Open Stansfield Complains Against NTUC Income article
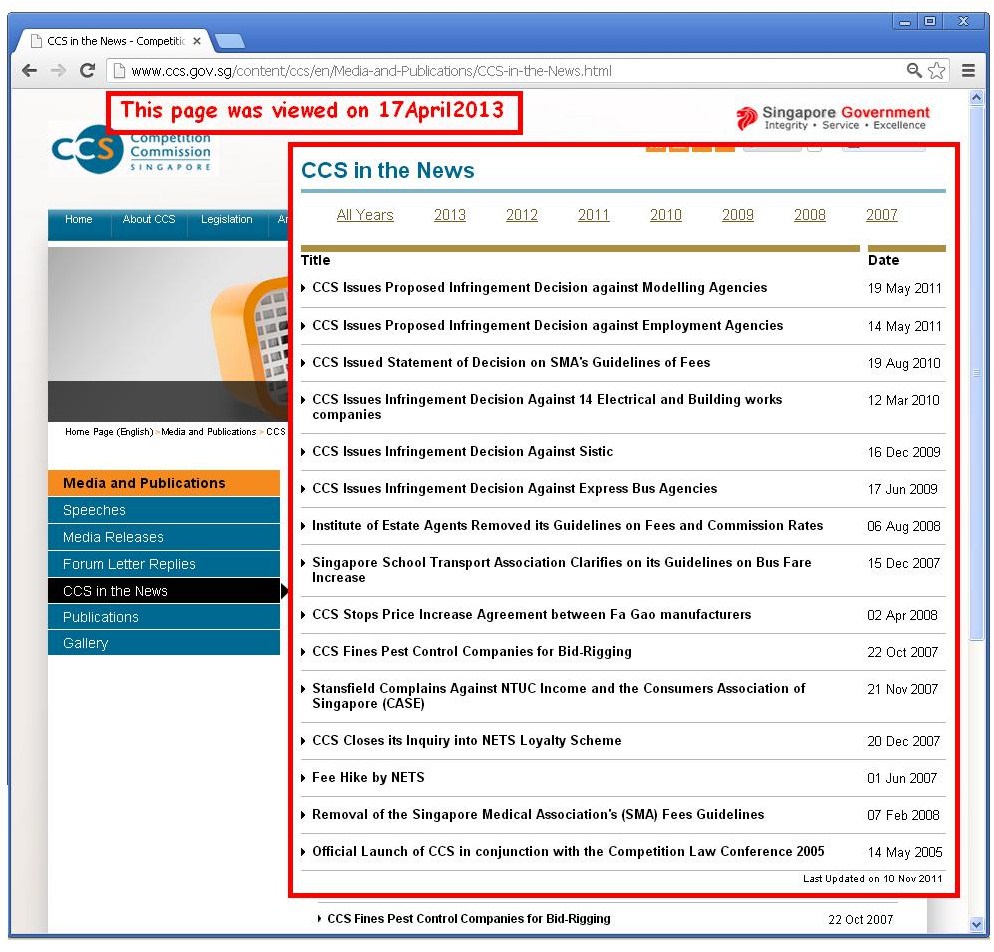 pos(558,696)
